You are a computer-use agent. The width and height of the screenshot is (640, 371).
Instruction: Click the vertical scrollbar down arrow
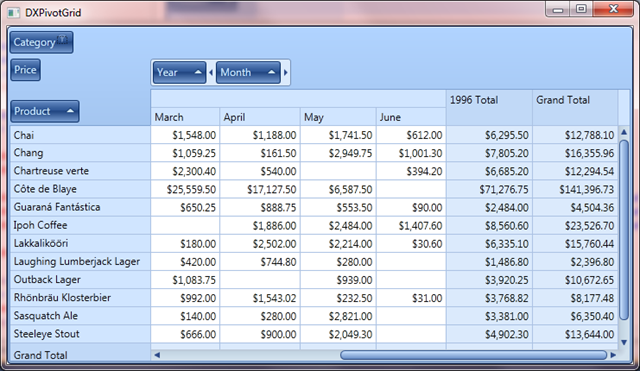pyautogui.click(x=624, y=342)
